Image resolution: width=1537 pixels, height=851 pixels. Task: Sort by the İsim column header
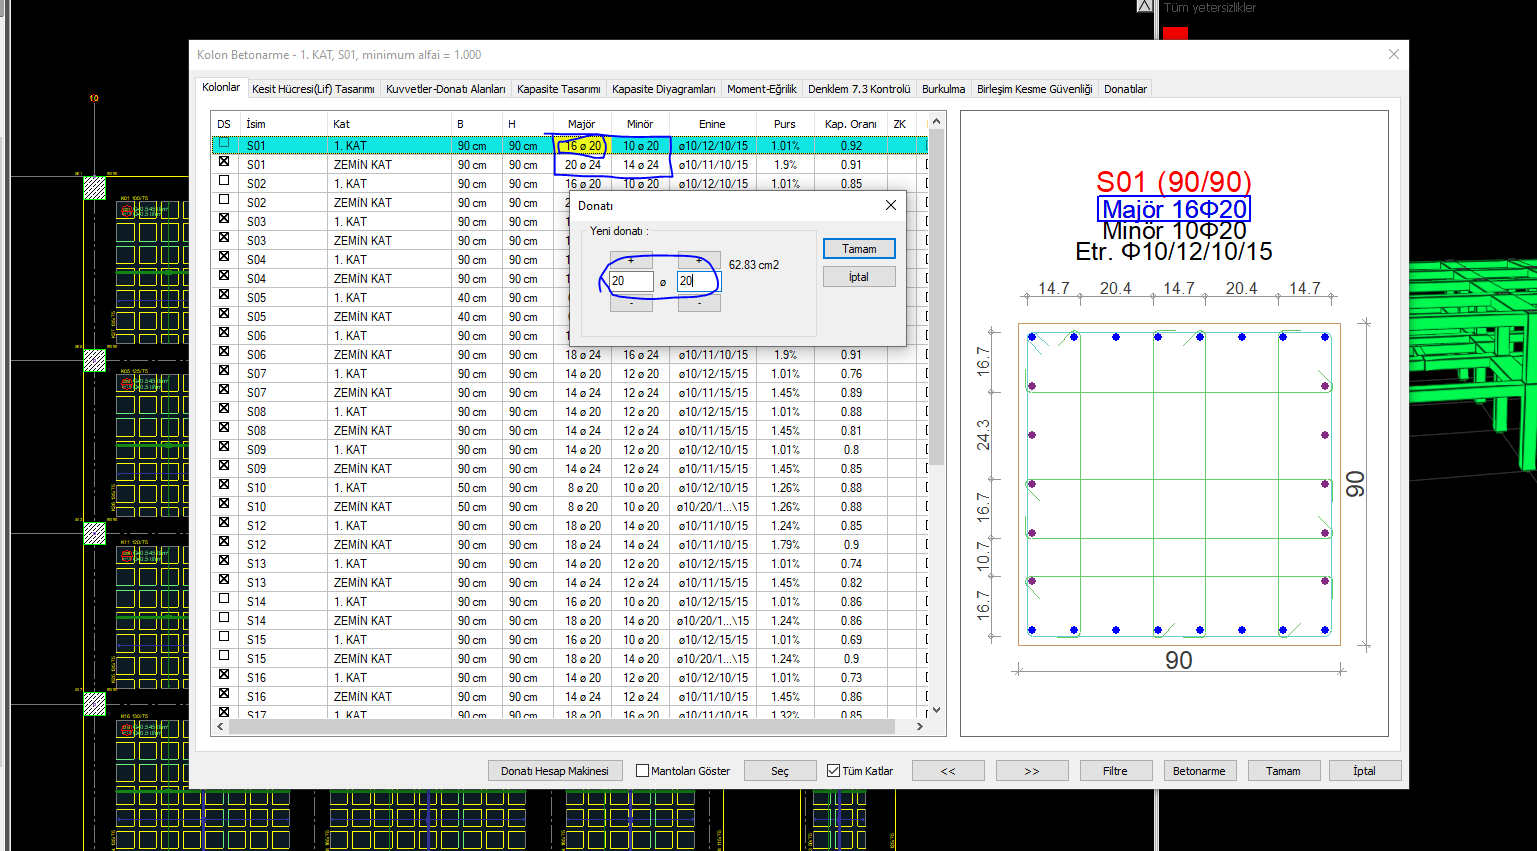coord(285,124)
